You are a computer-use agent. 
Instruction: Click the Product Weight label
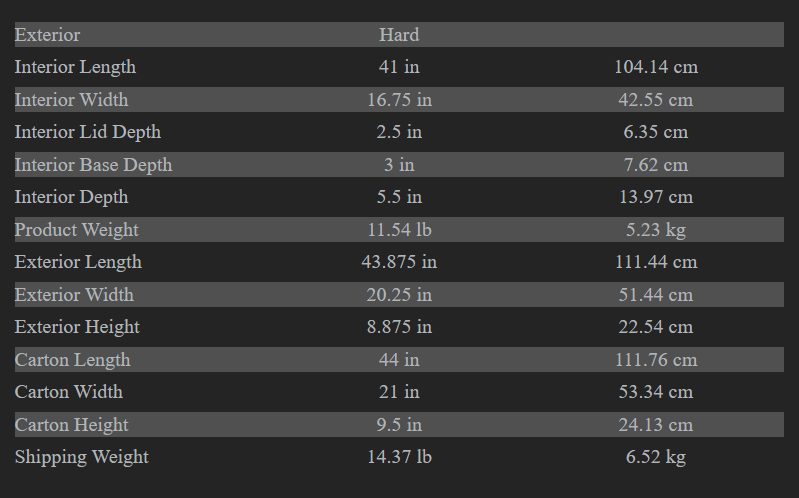coord(76,230)
